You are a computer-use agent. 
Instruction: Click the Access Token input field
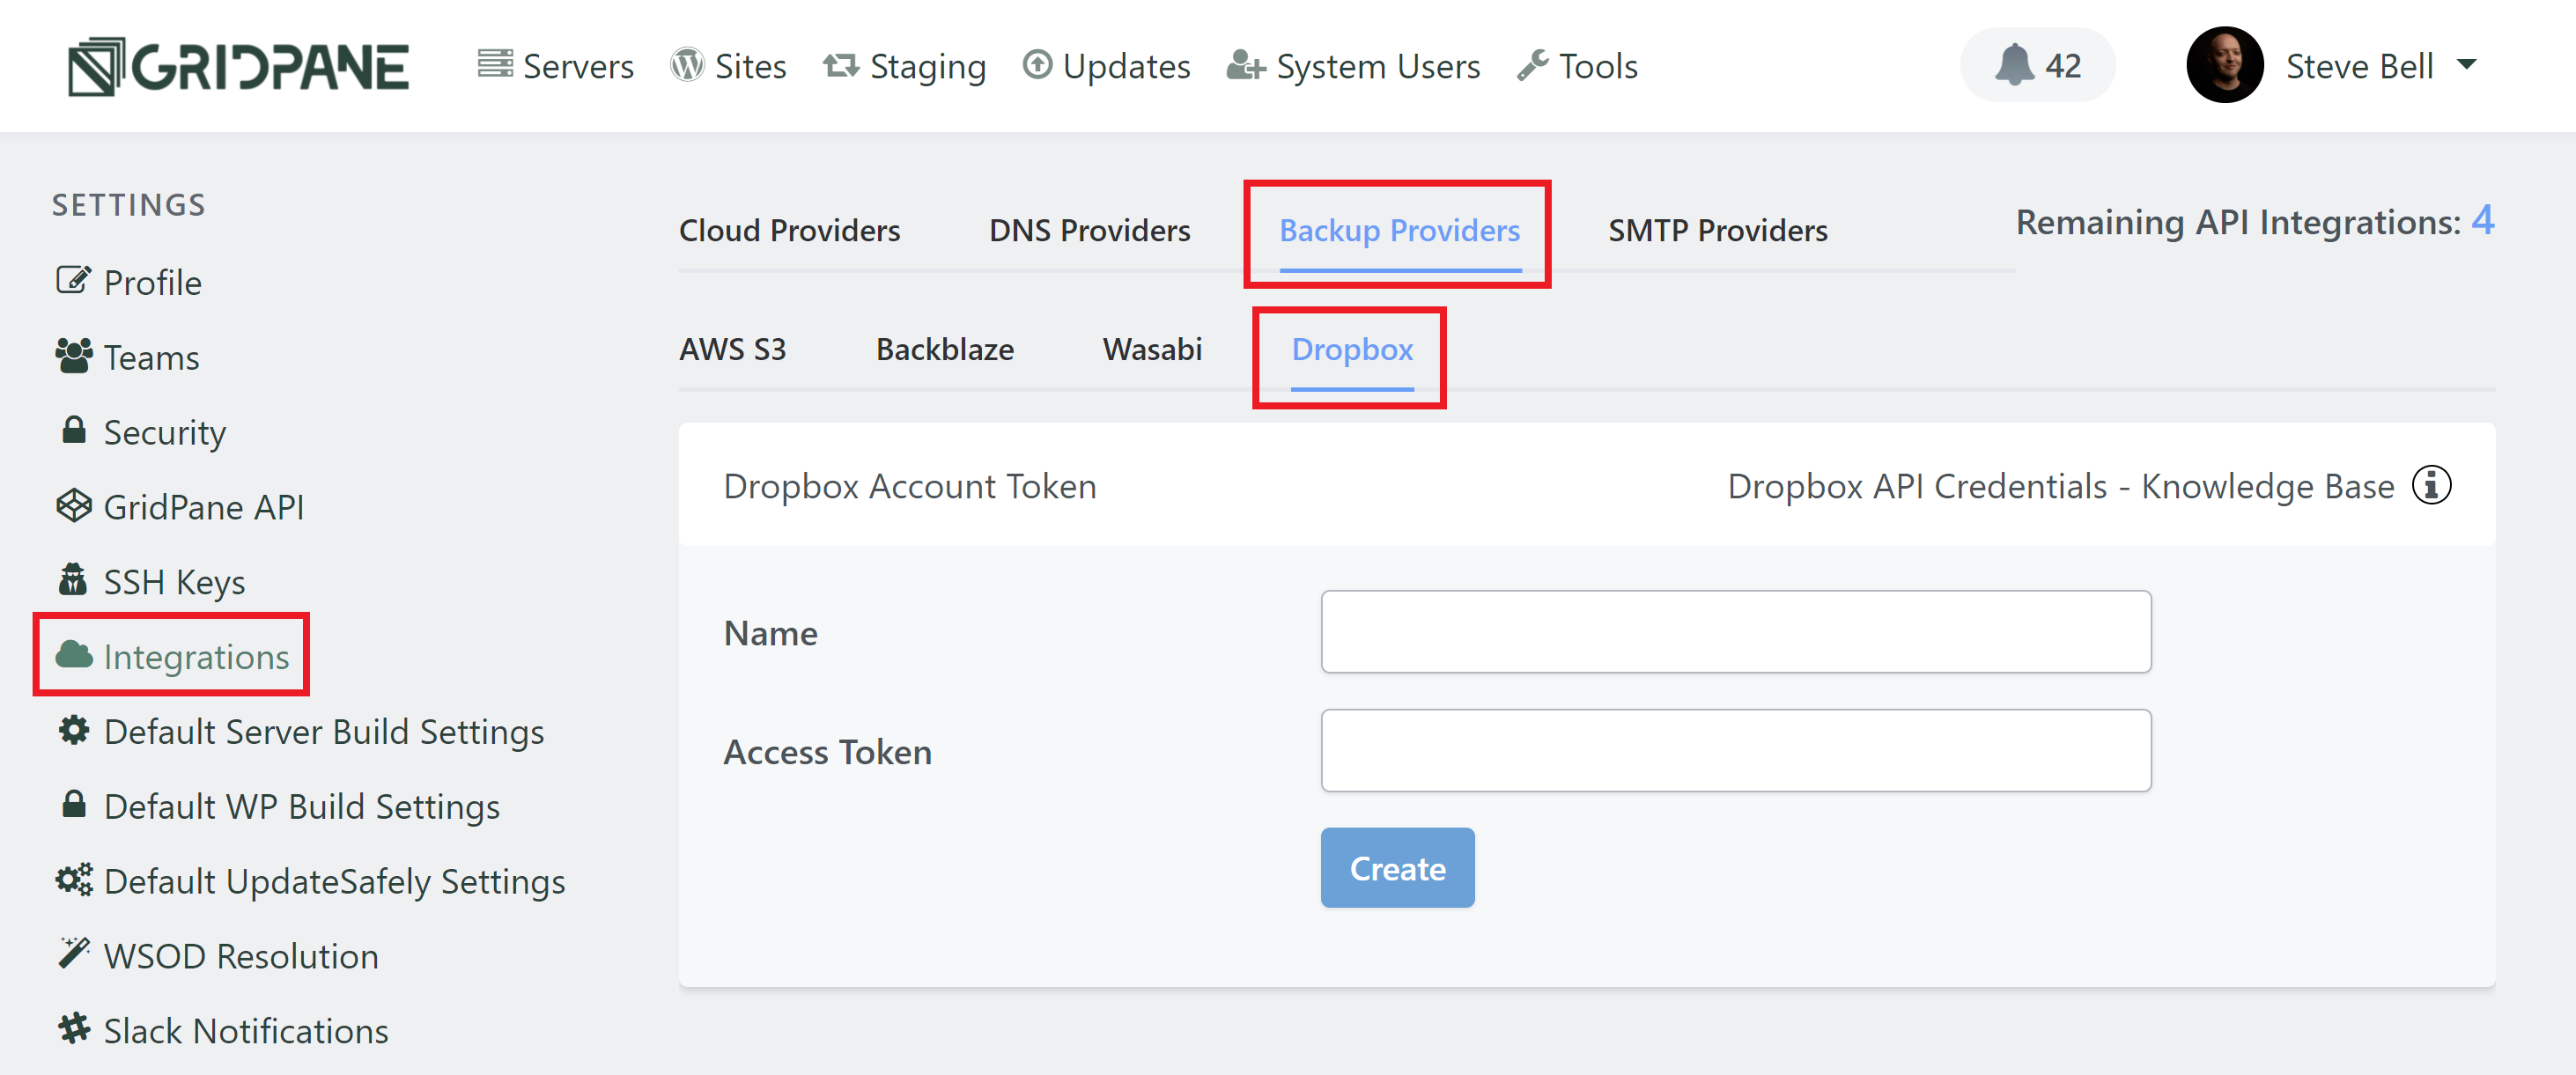[x=1735, y=751]
